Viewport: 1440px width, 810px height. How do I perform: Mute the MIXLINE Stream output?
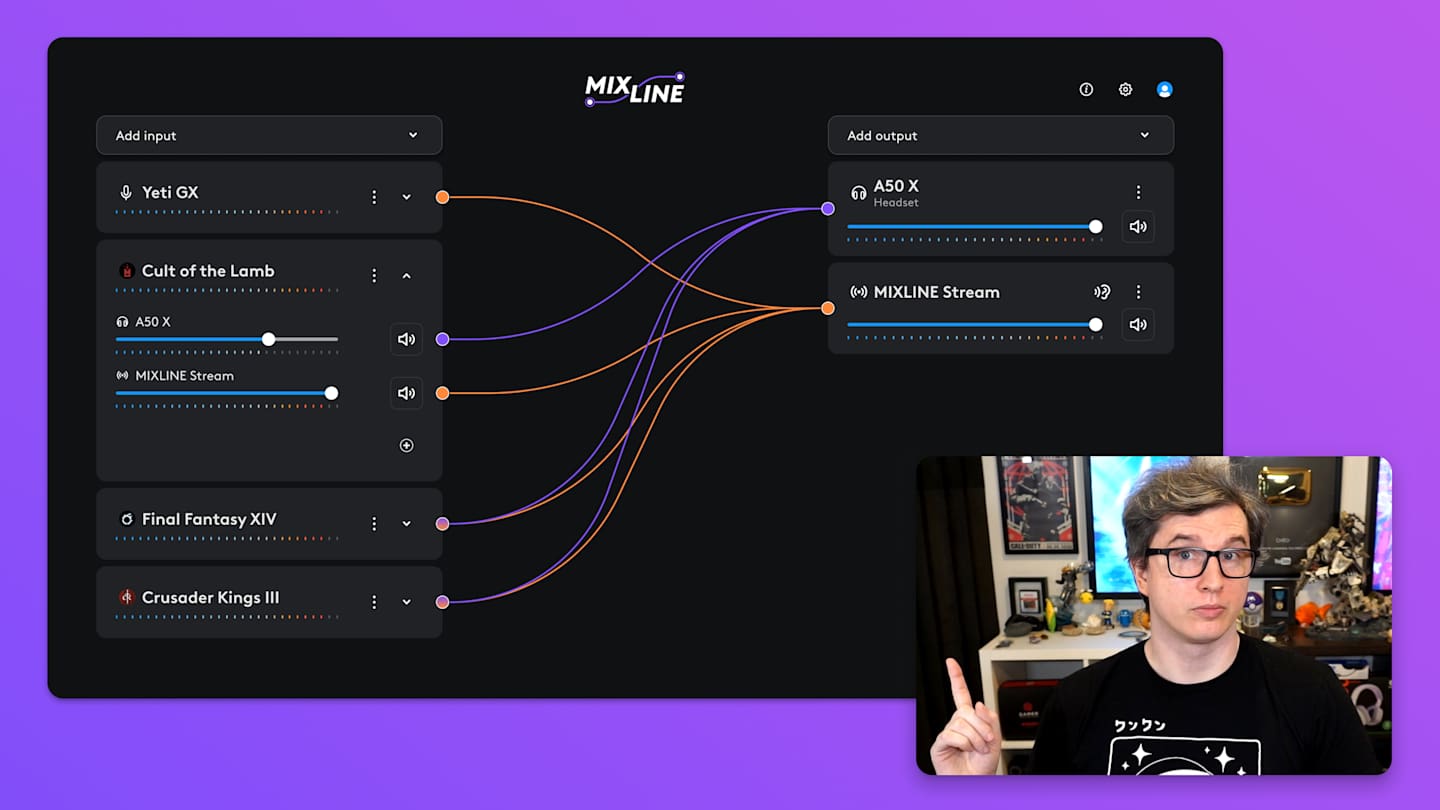1138,324
